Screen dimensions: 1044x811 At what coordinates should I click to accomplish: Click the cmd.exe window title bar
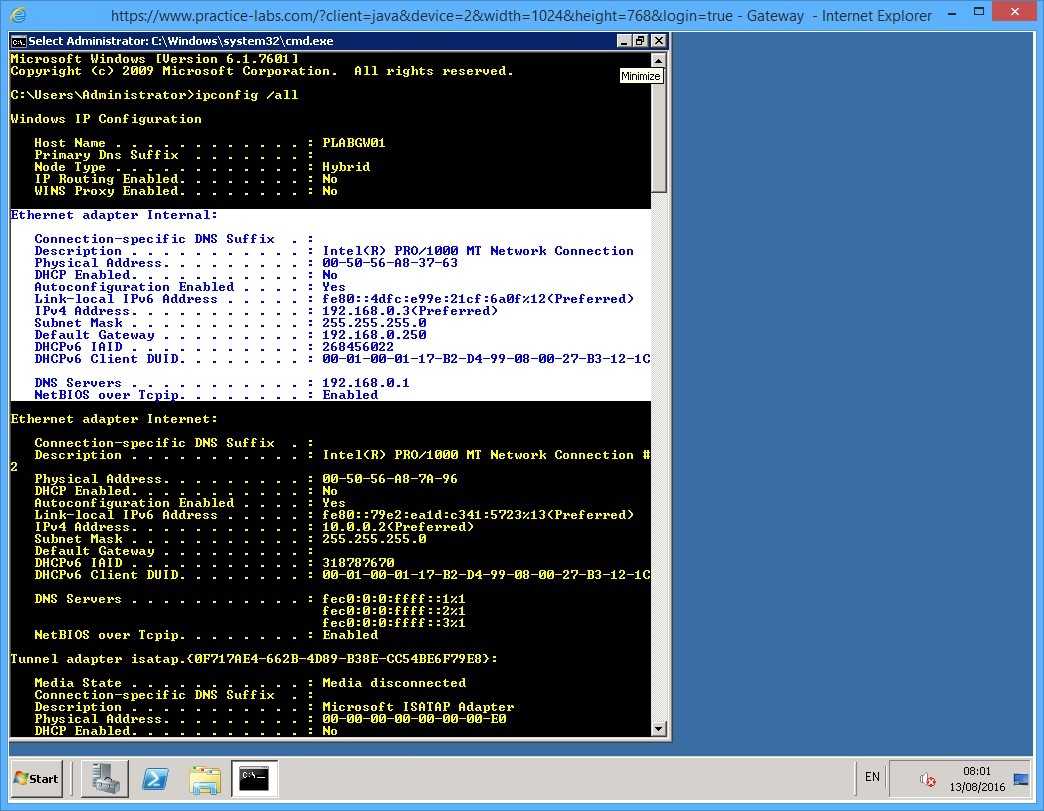click(x=300, y=41)
